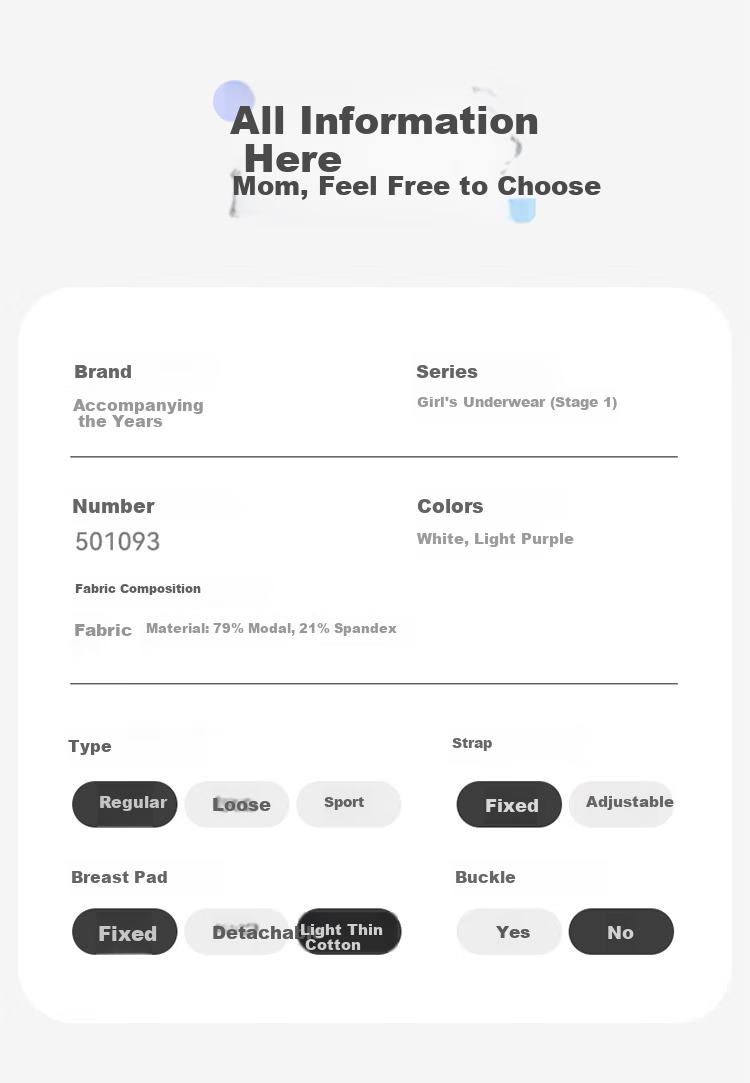Select the Light Thin Cotton pill
750x1083 pixels.
point(349,932)
